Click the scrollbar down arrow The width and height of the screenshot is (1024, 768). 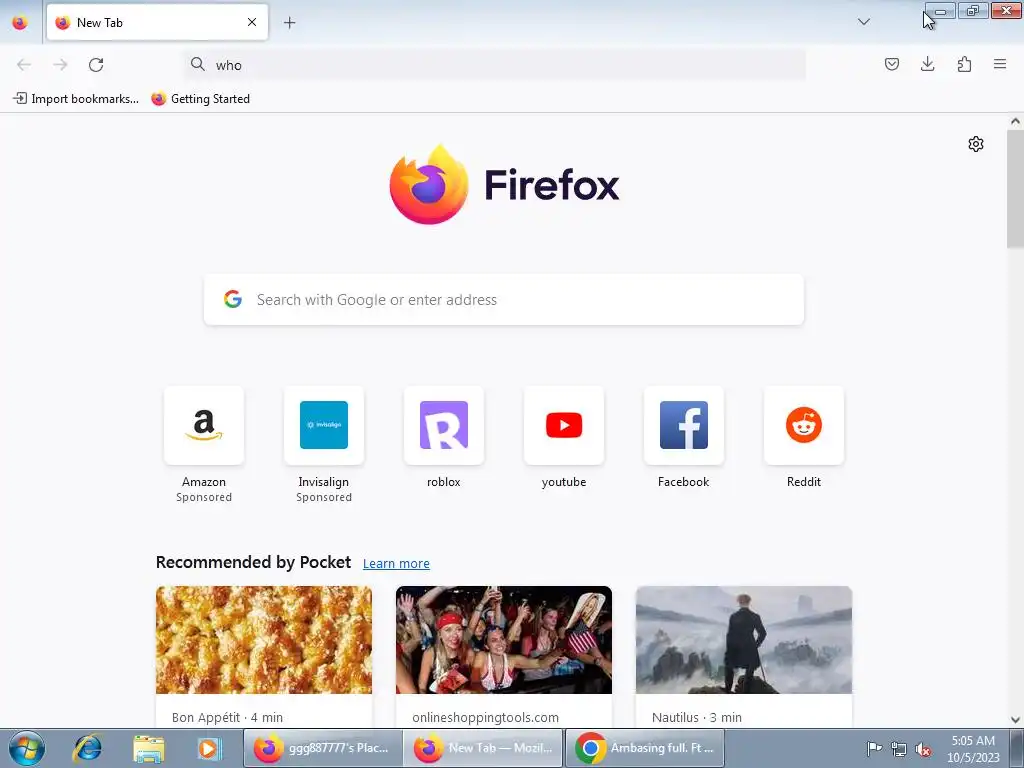tap(1015, 720)
